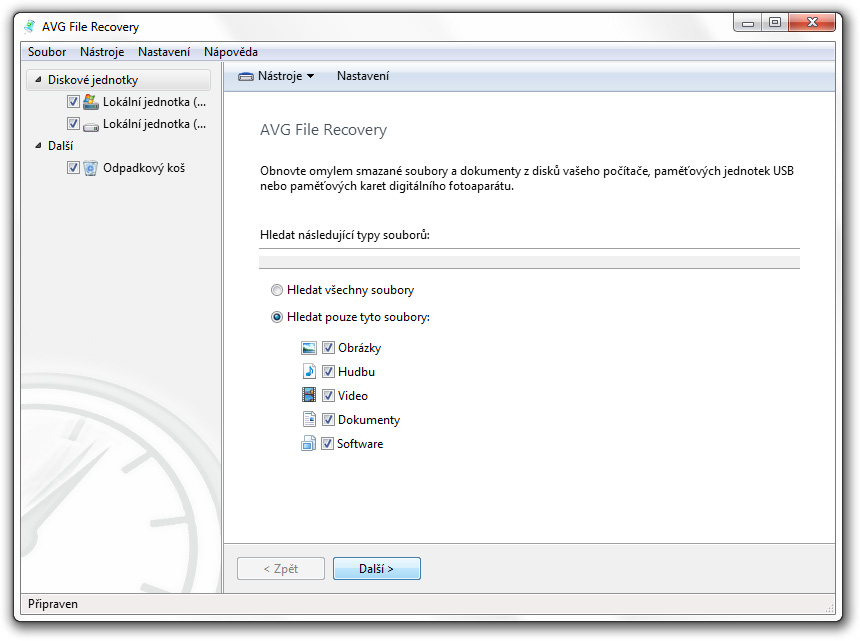The image size is (860, 641).
Task: Select the Odpadkový koš tree row label
Action: coord(144,168)
